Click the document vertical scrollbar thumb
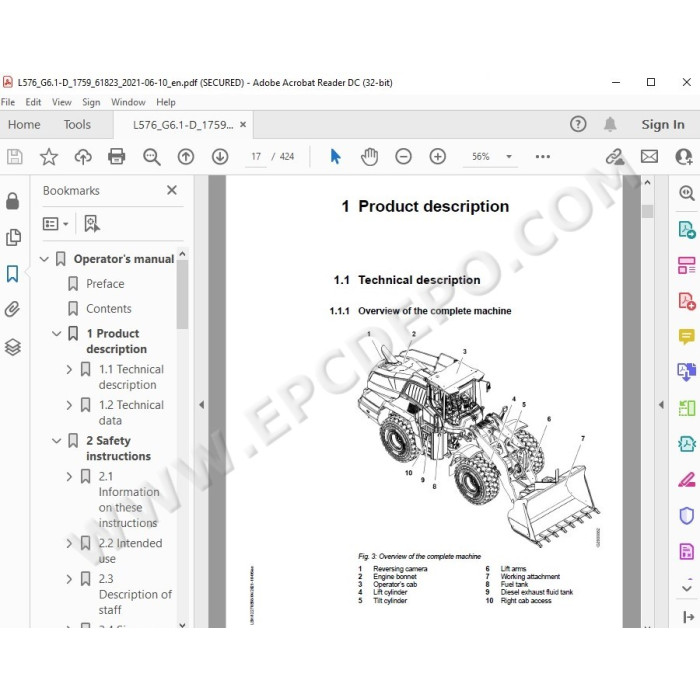 coord(647,211)
